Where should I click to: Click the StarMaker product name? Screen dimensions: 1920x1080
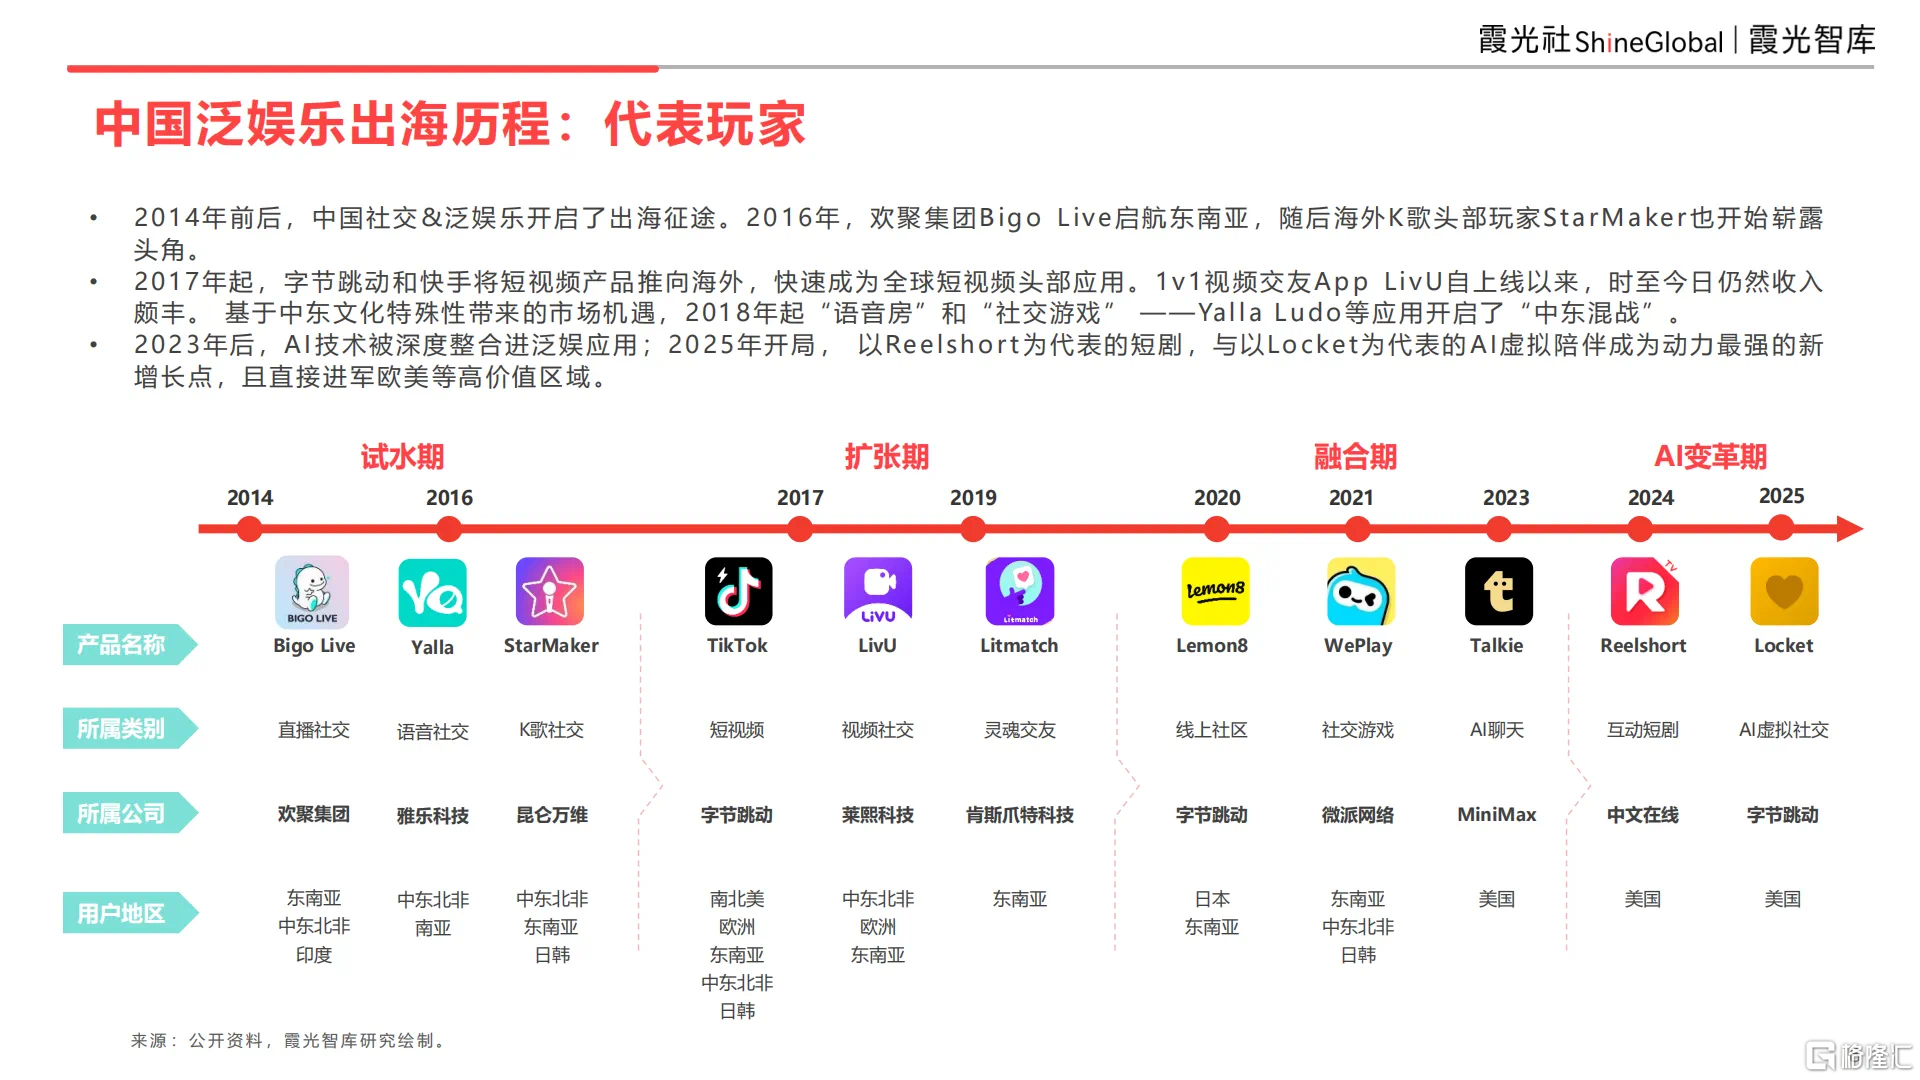pos(551,646)
